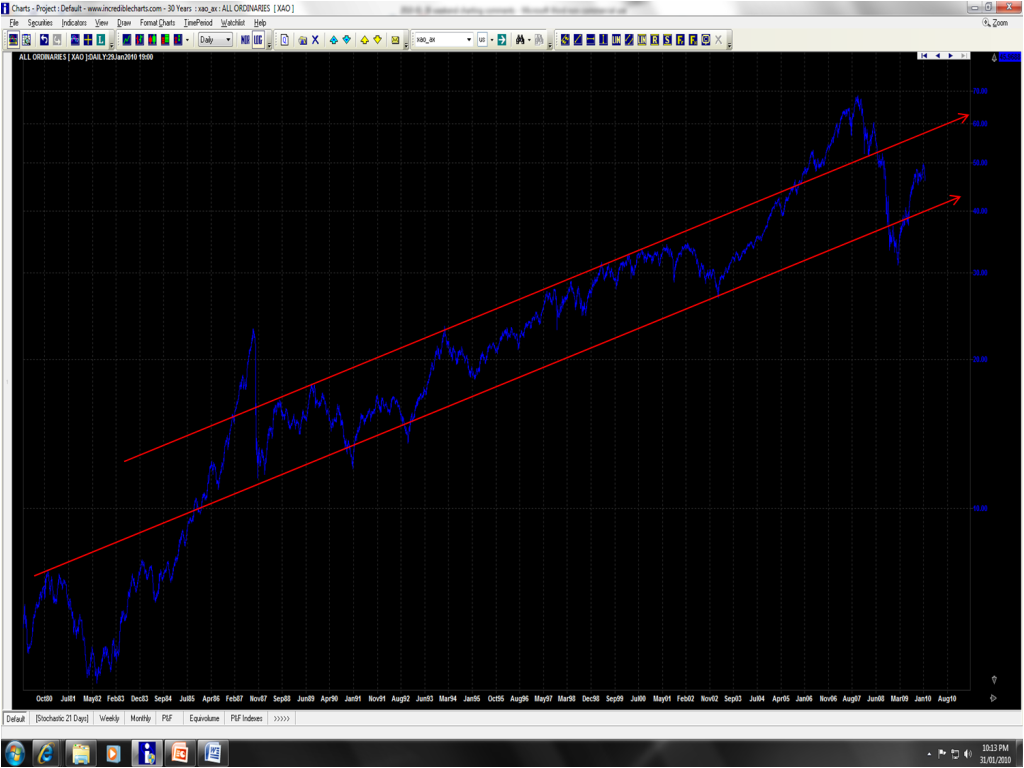
Task: Switch to the Weekly tab
Action: click(x=109, y=718)
